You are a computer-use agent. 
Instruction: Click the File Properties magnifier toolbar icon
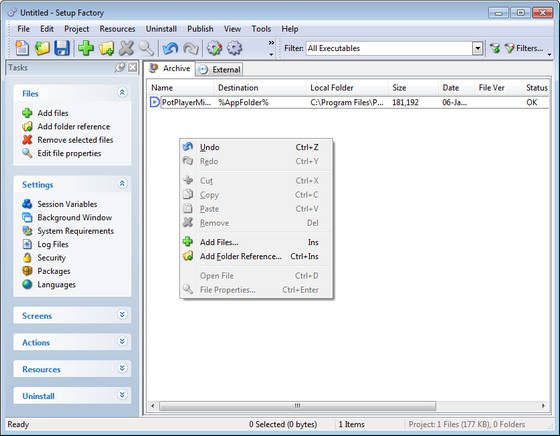click(x=146, y=48)
